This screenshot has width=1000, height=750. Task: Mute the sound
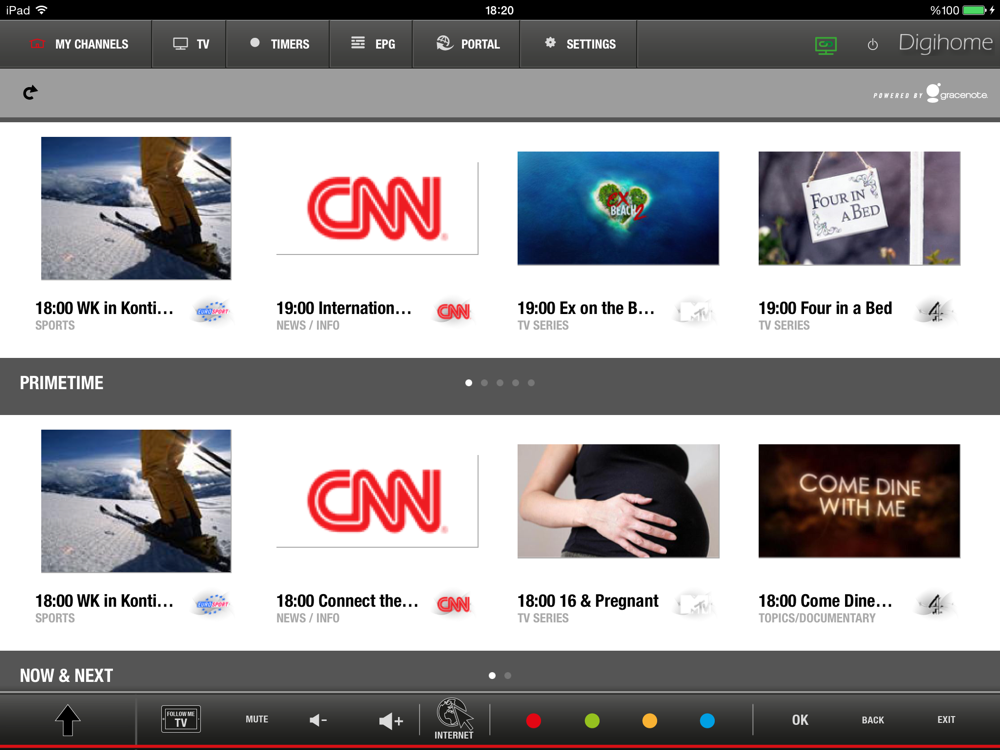tap(257, 719)
